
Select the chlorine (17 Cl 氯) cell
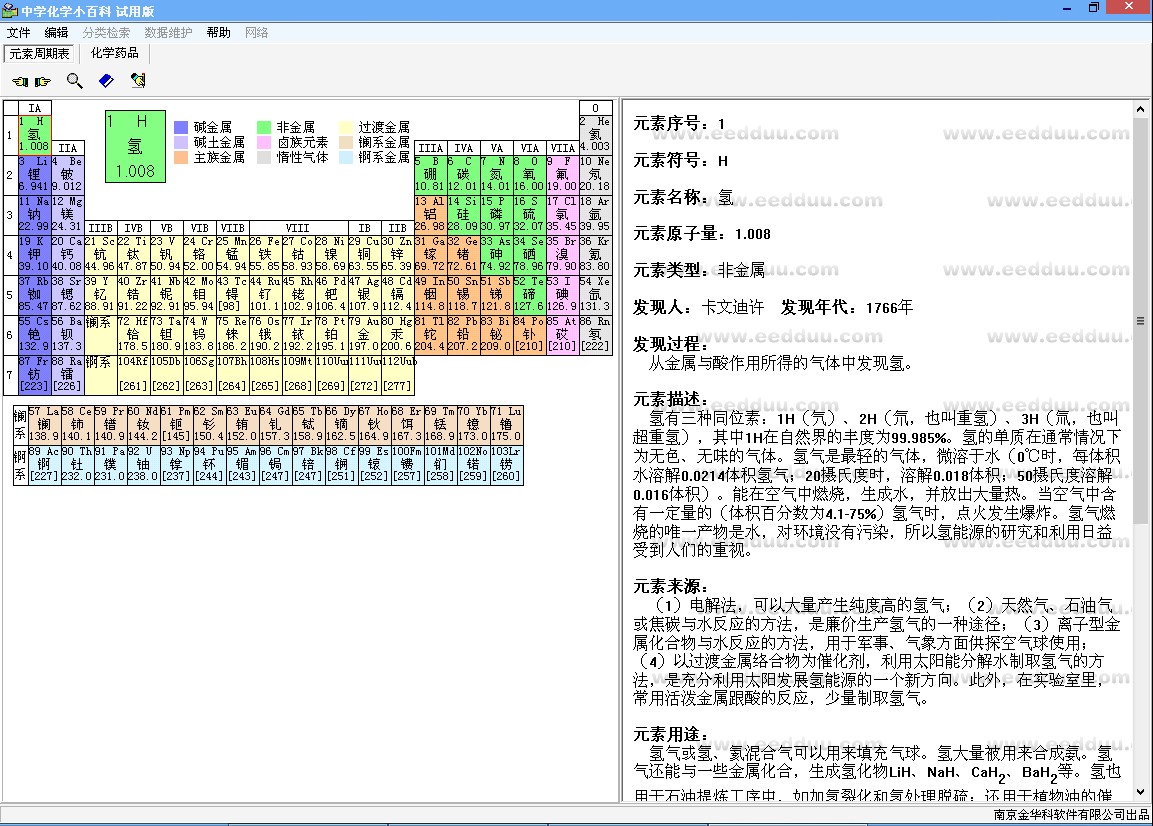point(563,214)
